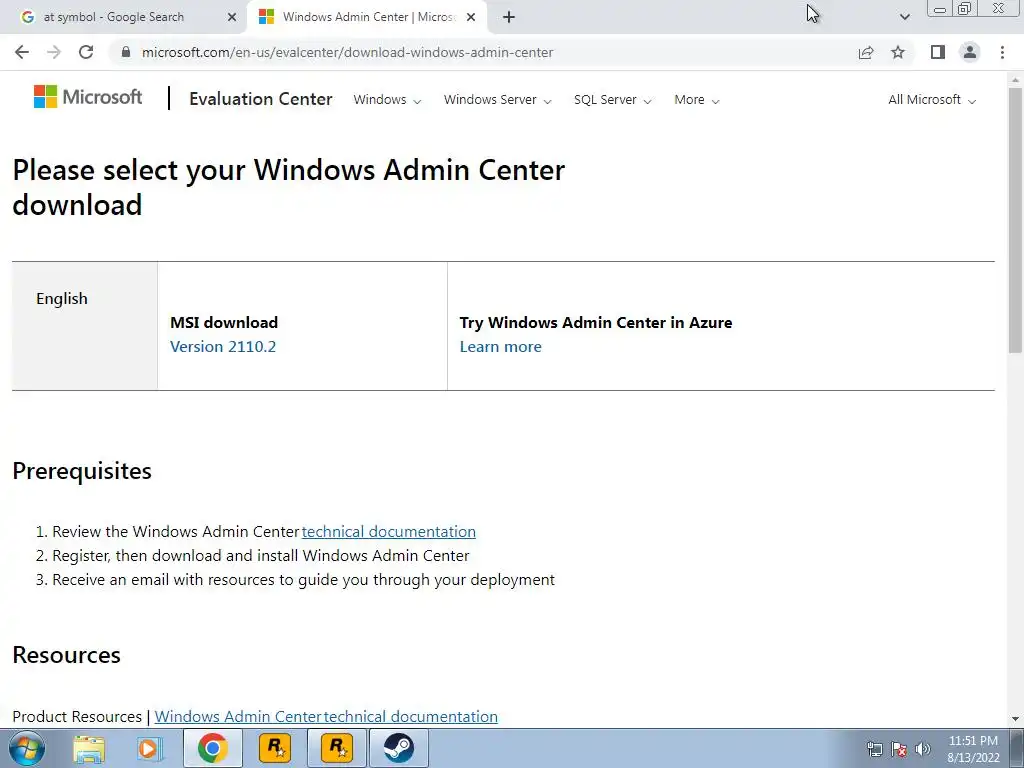Open Steam from the taskbar
Image resolution: width=1024 pixels, height=768 pixels.
pyautogui.click(x=398, y=748)
